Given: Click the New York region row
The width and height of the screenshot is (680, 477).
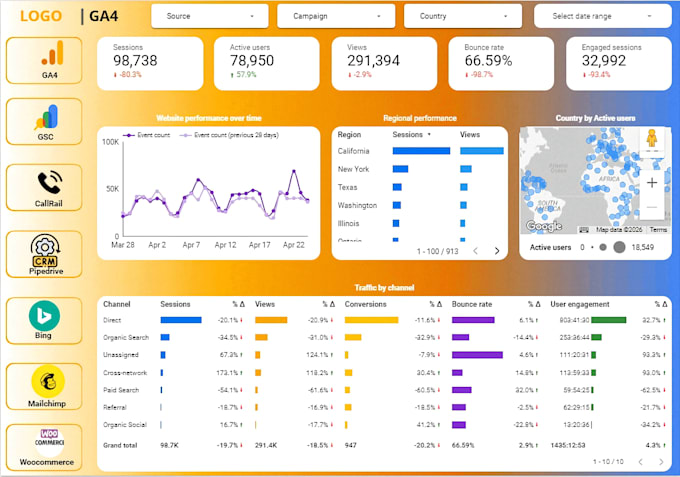Looking at the screenshot, I should [x=420, y=169].
